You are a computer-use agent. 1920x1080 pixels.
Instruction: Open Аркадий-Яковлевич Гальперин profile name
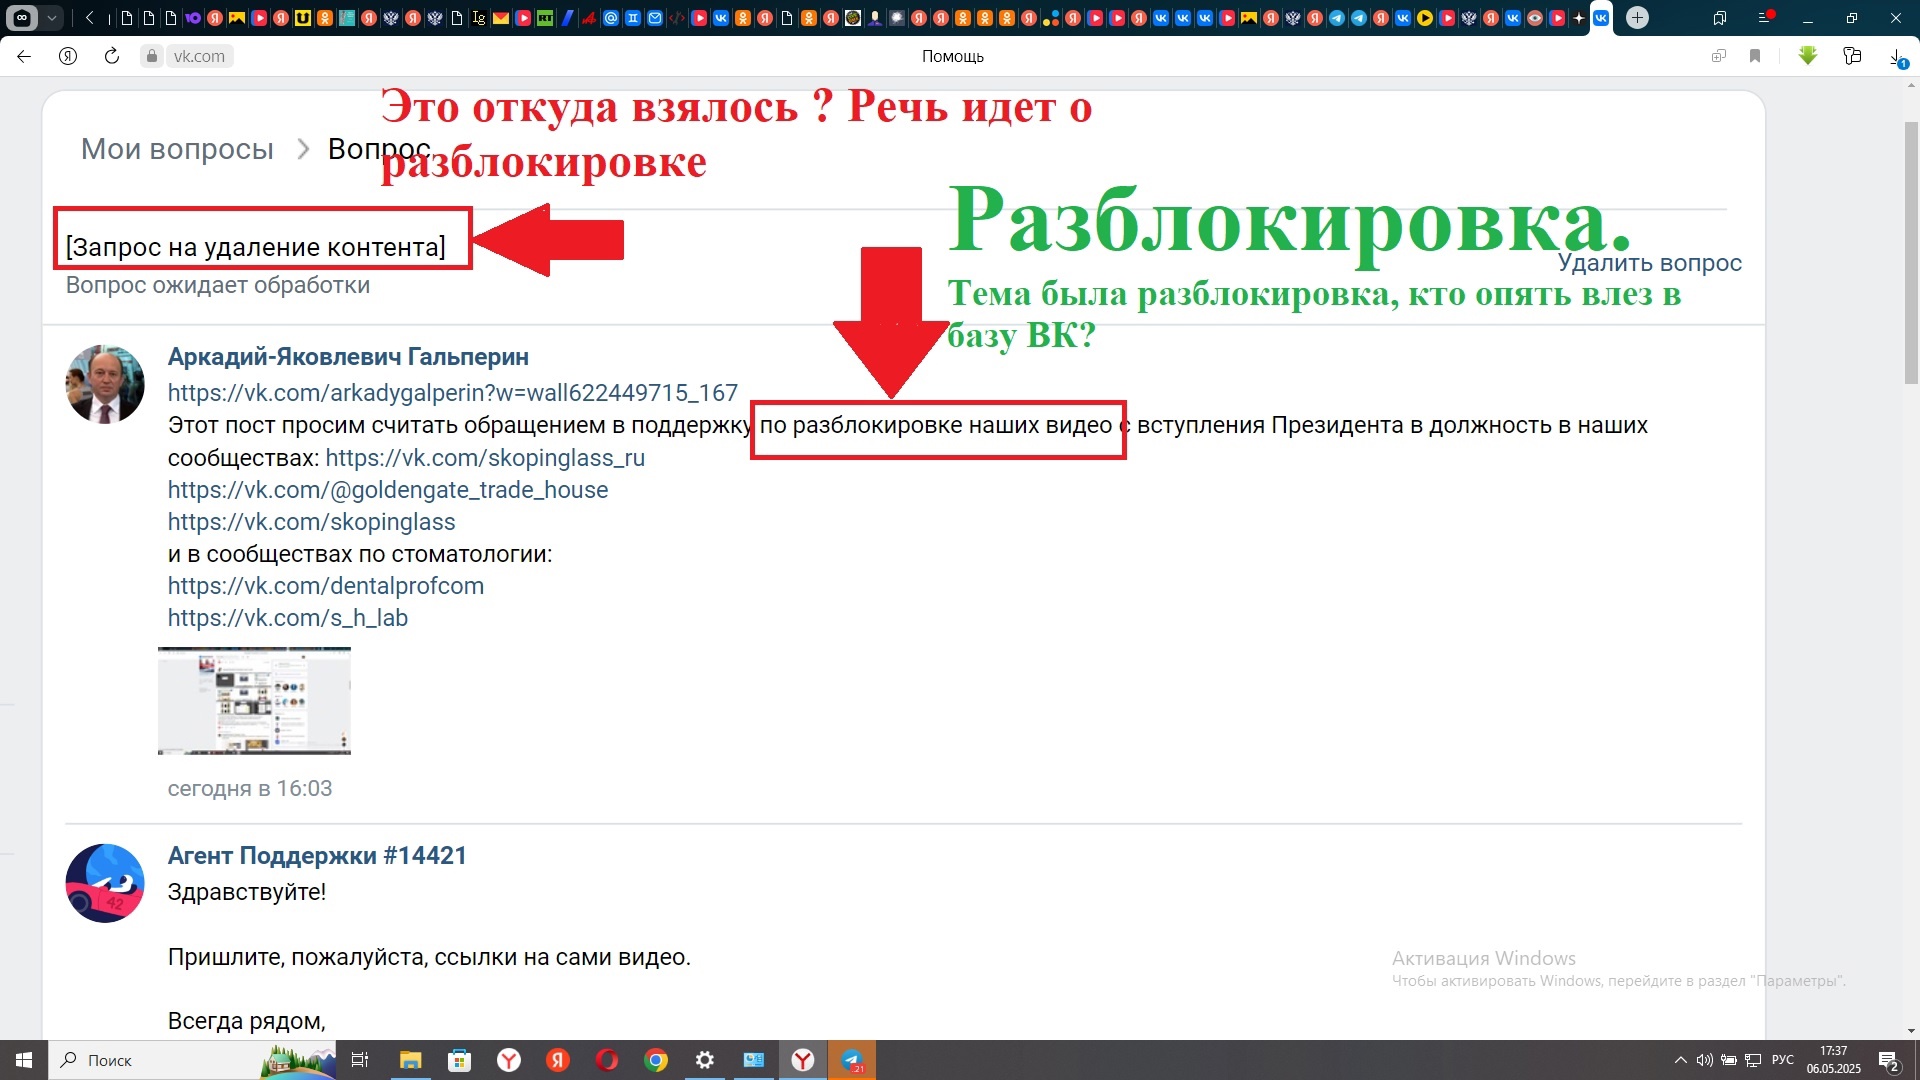(x=348, y=357)
